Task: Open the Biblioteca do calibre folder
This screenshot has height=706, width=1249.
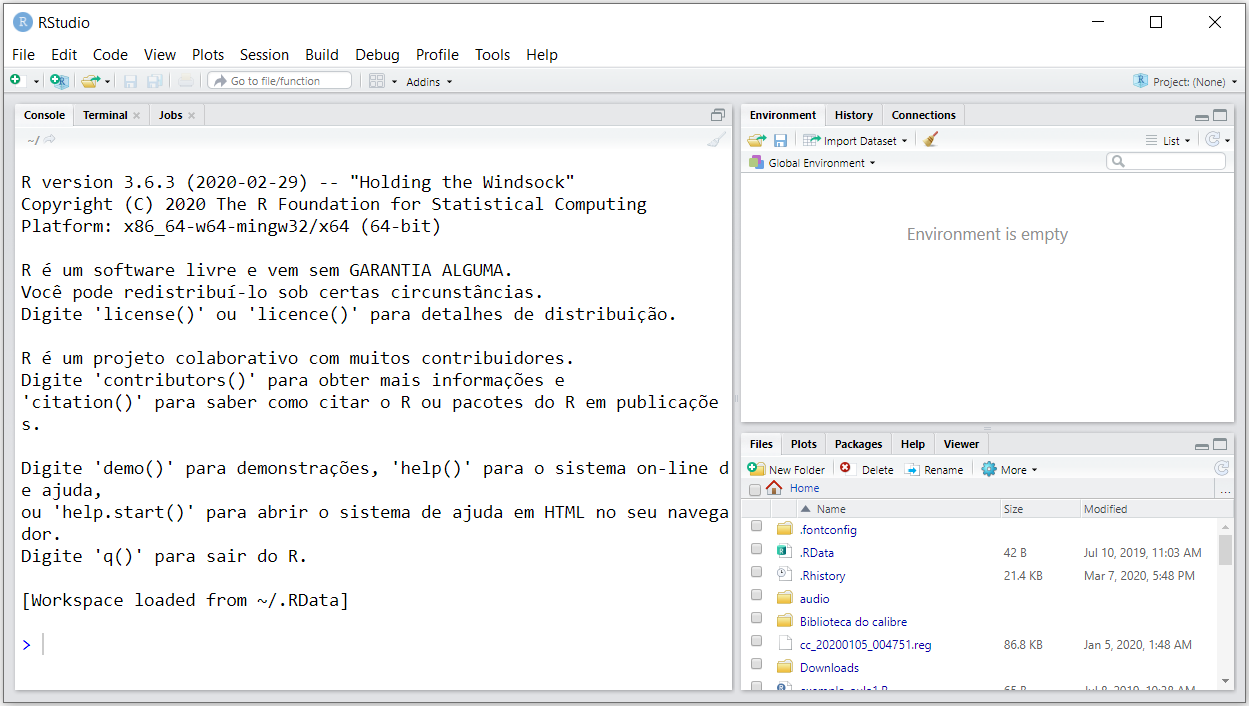Action: pyautogui.click(x=853, y=622)
